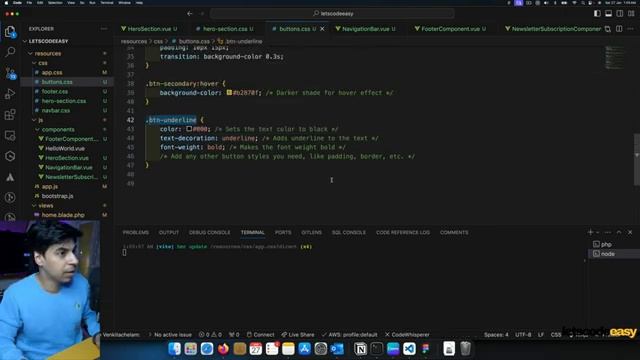
Task: Open the triangle-shaped extension icon in activity bar
Action: (10, 177)
